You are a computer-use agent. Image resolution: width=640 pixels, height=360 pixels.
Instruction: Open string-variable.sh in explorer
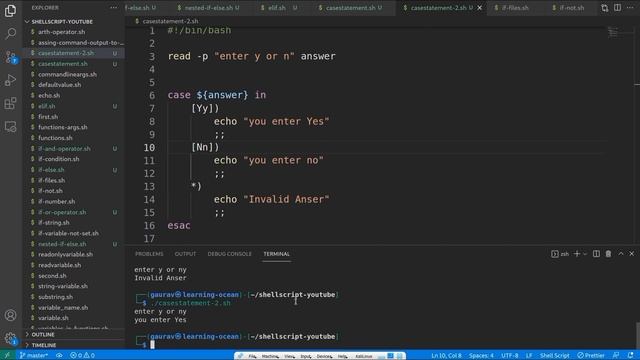click(63, 286)
